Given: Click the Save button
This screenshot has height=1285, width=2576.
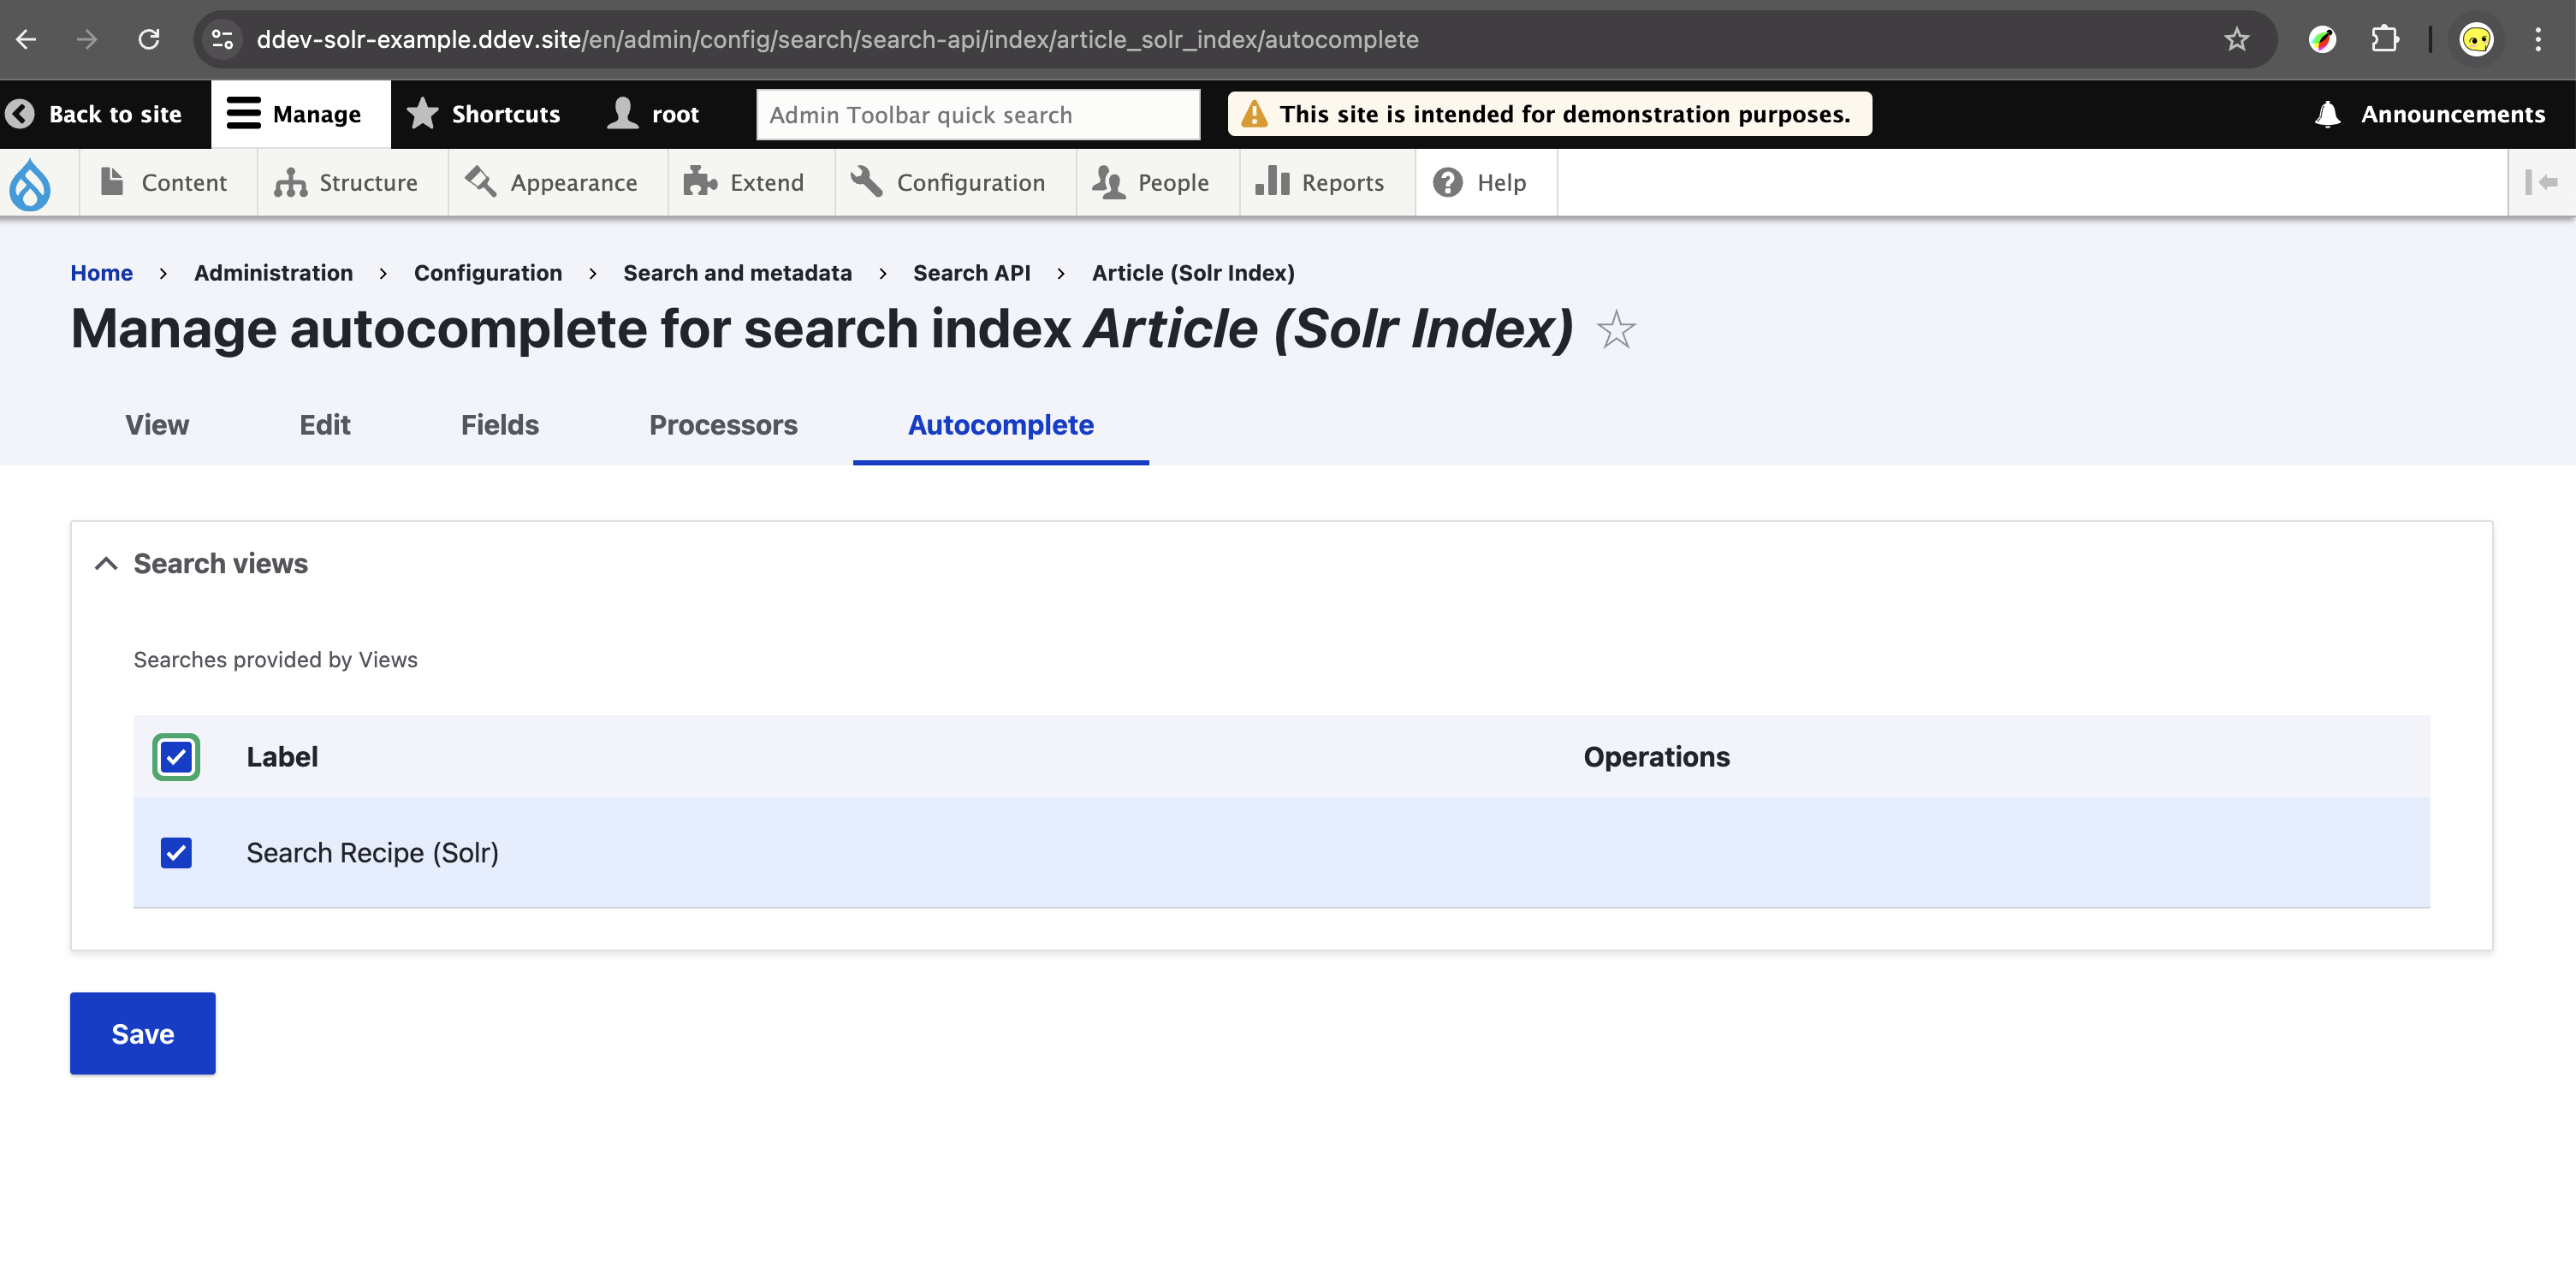Looking at the screenshot, I should click(x=142, y=1033).
